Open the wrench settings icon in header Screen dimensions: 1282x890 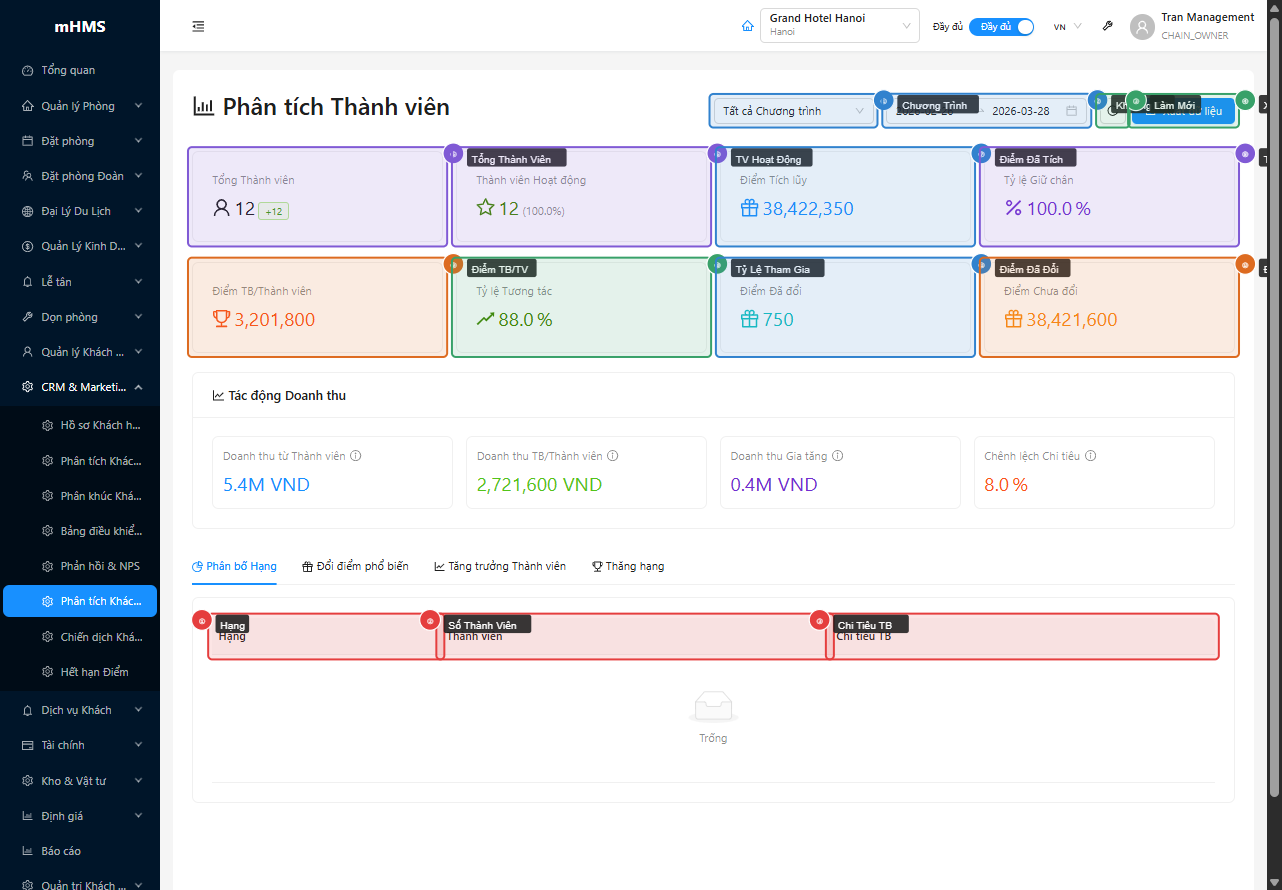click(x=1107, y=27)
